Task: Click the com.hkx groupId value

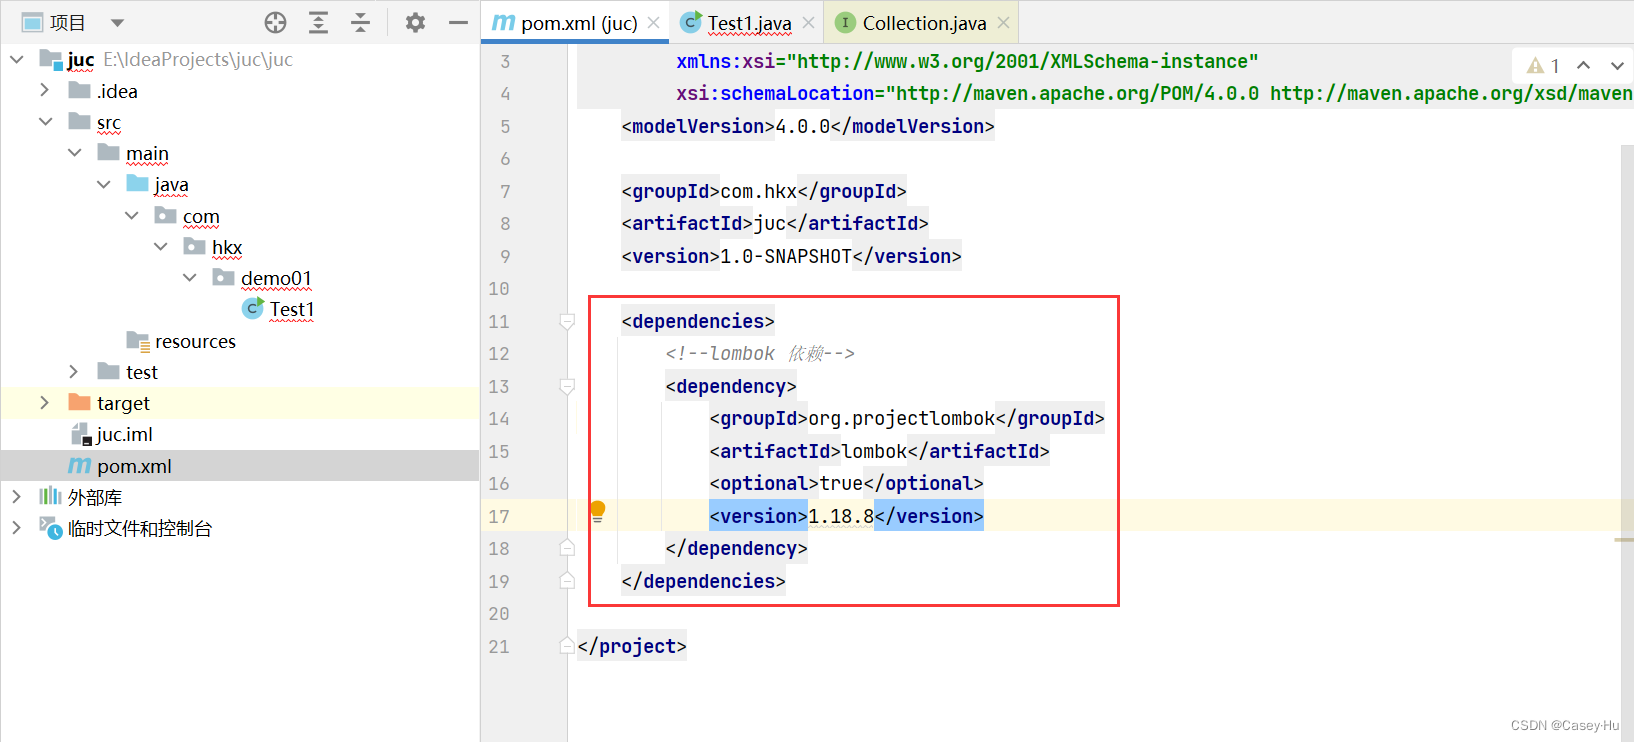Action: (x=759, y=191)
